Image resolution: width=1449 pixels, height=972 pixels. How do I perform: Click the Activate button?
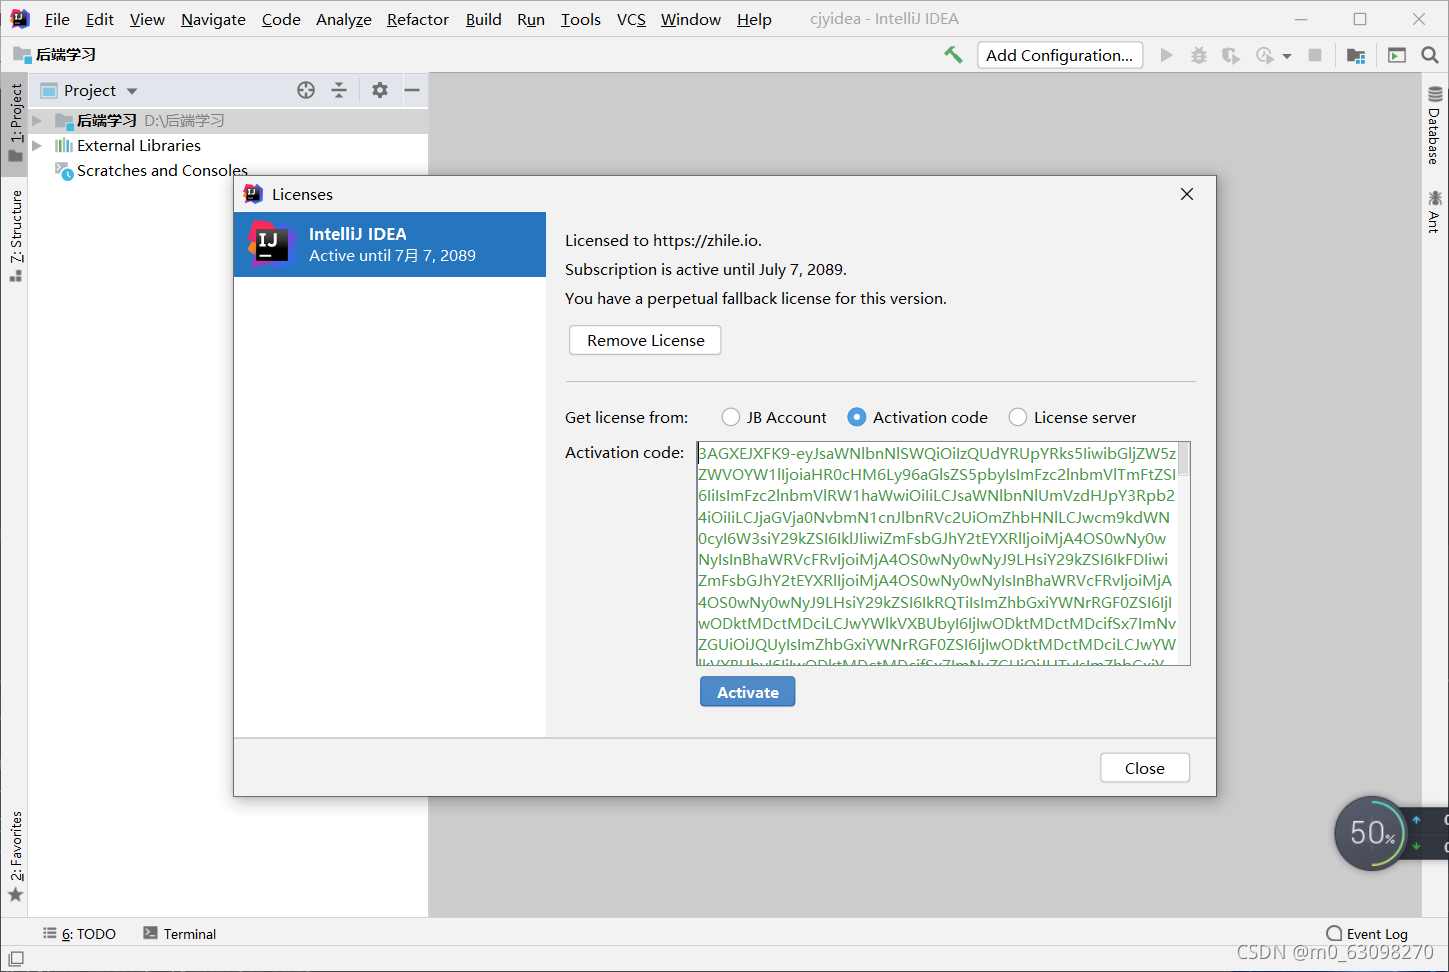[x=747, y=692]
